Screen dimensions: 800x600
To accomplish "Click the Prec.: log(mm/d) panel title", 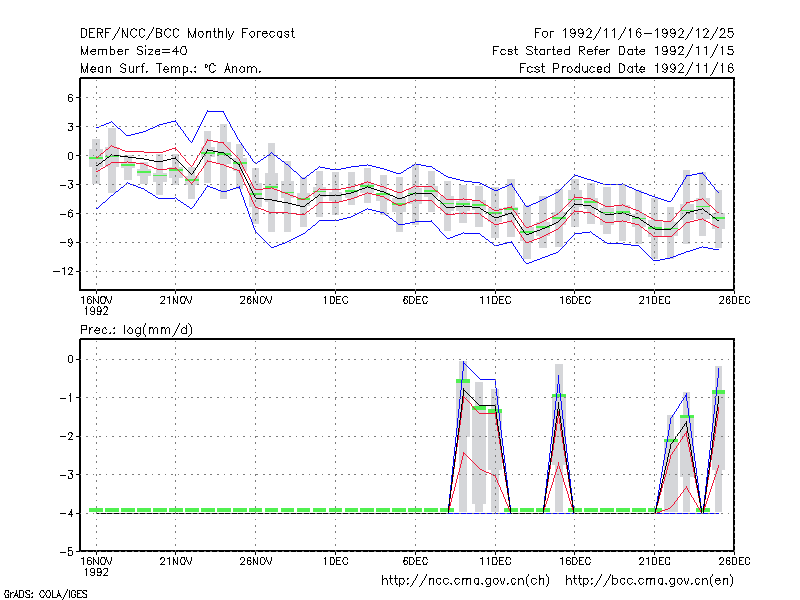I will [136, 330].
